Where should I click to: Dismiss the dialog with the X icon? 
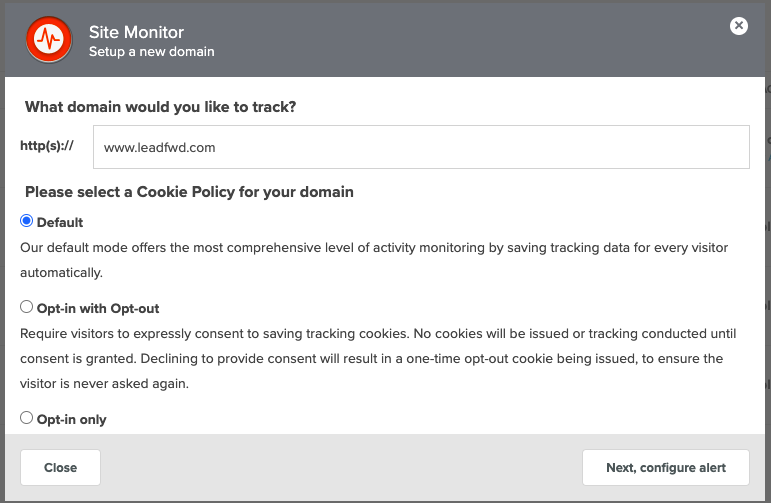pyautogui.click(x=739, y=26)
